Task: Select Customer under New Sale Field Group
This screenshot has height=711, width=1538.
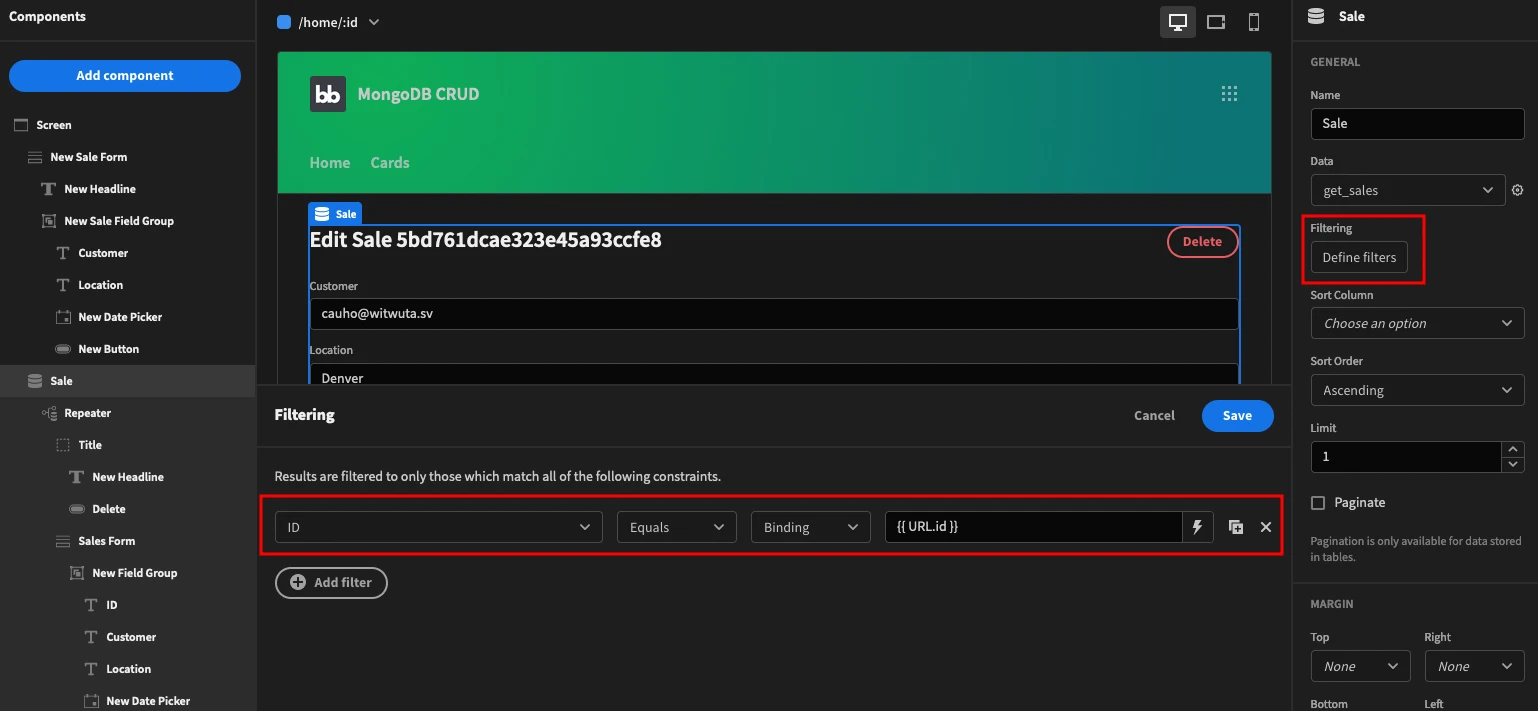Action: [103, 253]
